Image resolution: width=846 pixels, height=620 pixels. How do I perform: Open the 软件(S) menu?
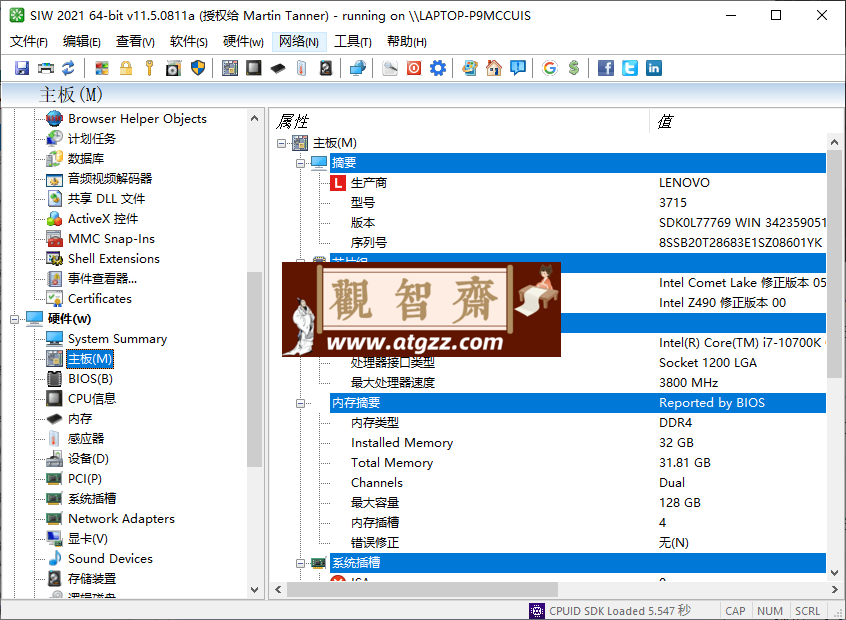189,42
